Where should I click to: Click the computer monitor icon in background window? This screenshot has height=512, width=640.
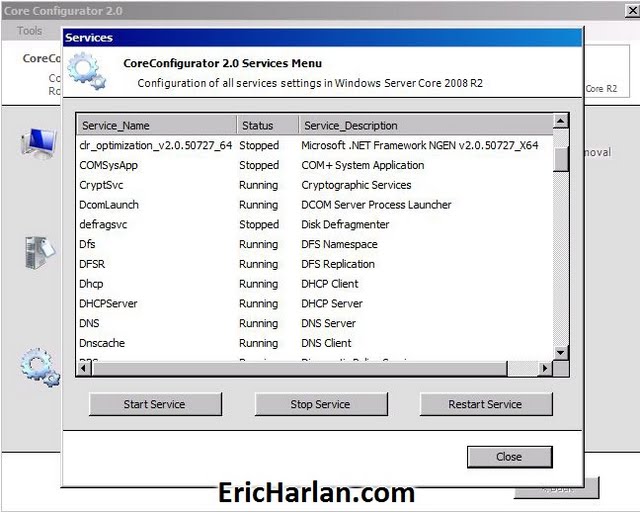coord(39,143)
